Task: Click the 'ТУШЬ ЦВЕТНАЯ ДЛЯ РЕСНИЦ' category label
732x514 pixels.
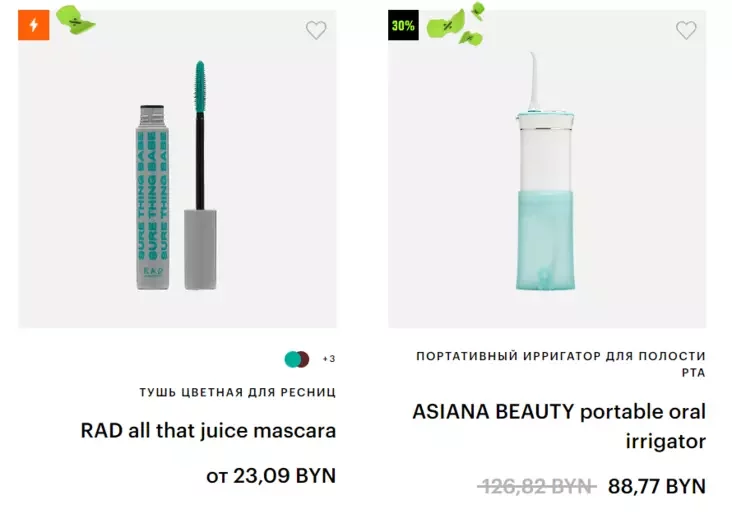Action: click(237, 392)
